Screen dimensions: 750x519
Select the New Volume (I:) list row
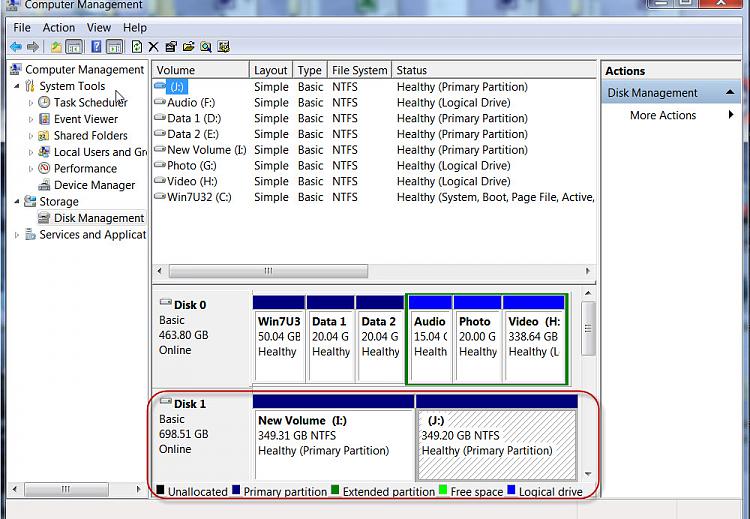(374, 150)
